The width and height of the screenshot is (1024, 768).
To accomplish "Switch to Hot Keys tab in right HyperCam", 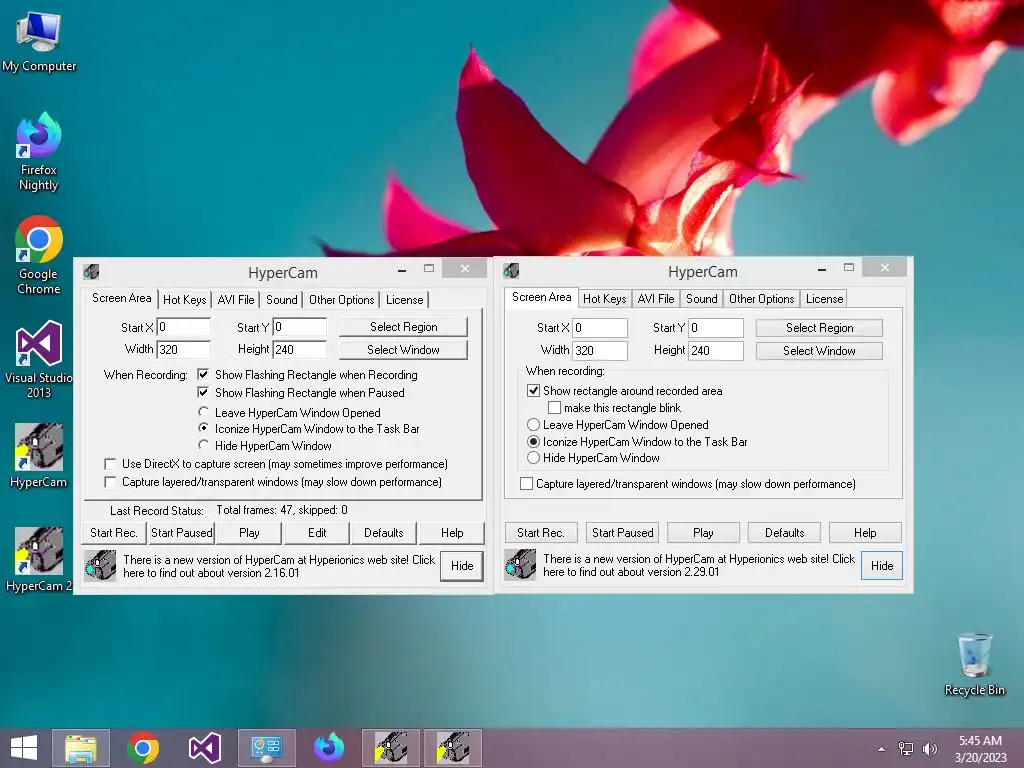I will coord(605,298).
